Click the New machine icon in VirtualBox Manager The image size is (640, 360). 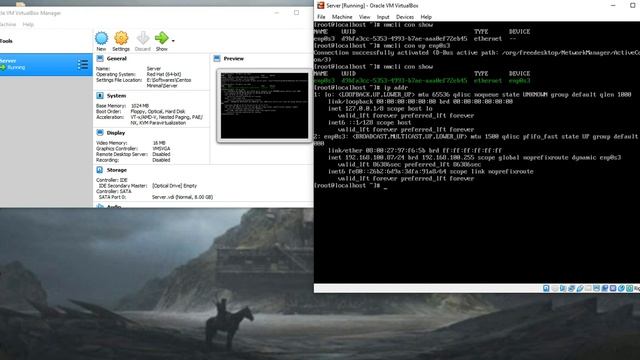click(x=101, y=38)
